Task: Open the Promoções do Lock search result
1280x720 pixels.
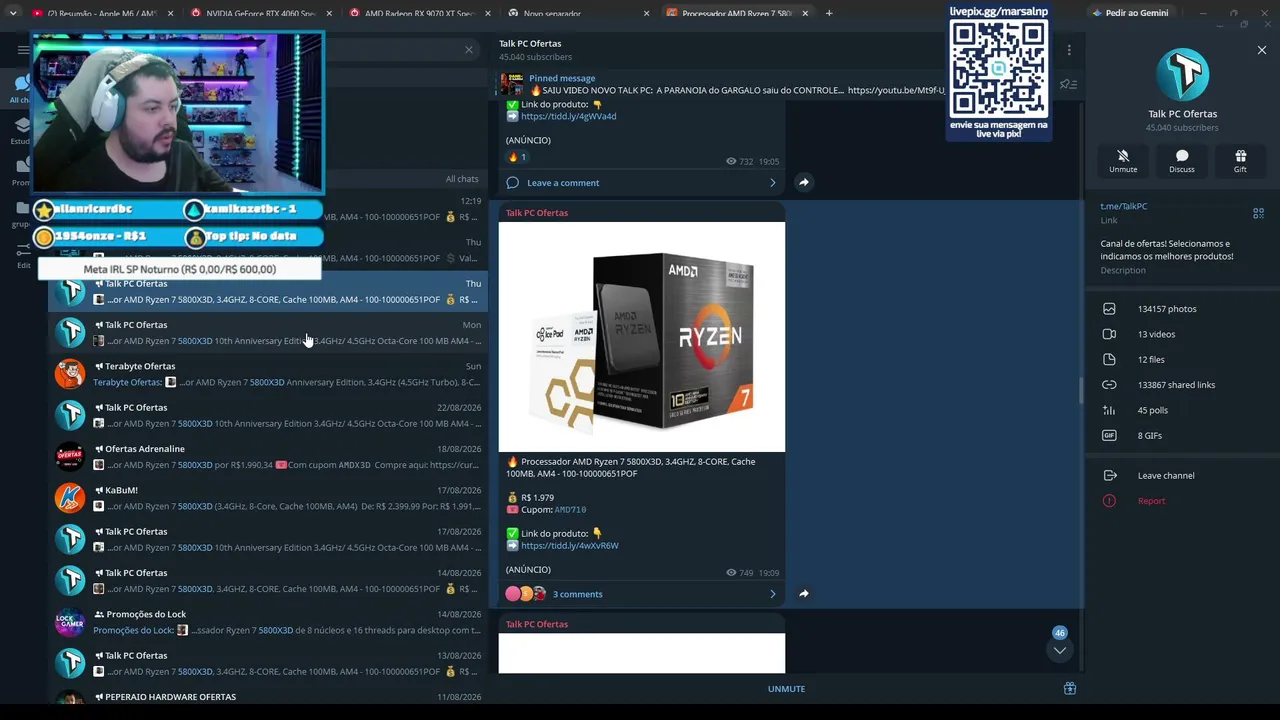Action: pyautogui.click(x=268, y=622)
